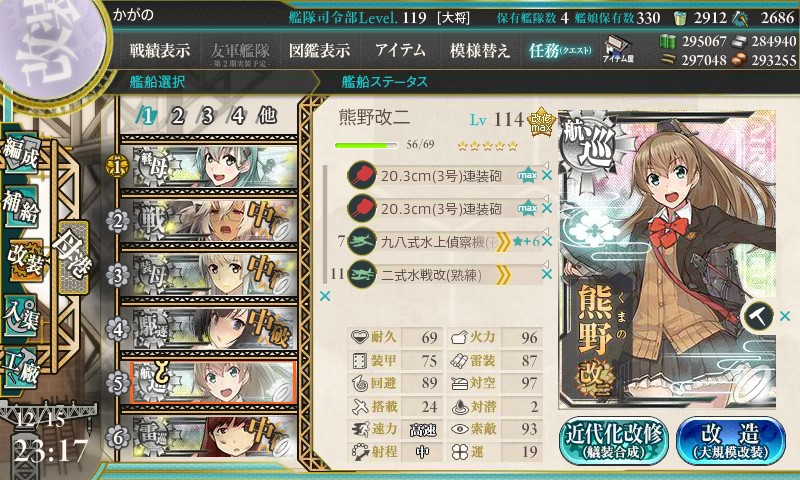Switch to fleet 3 tab

(207, 116)
